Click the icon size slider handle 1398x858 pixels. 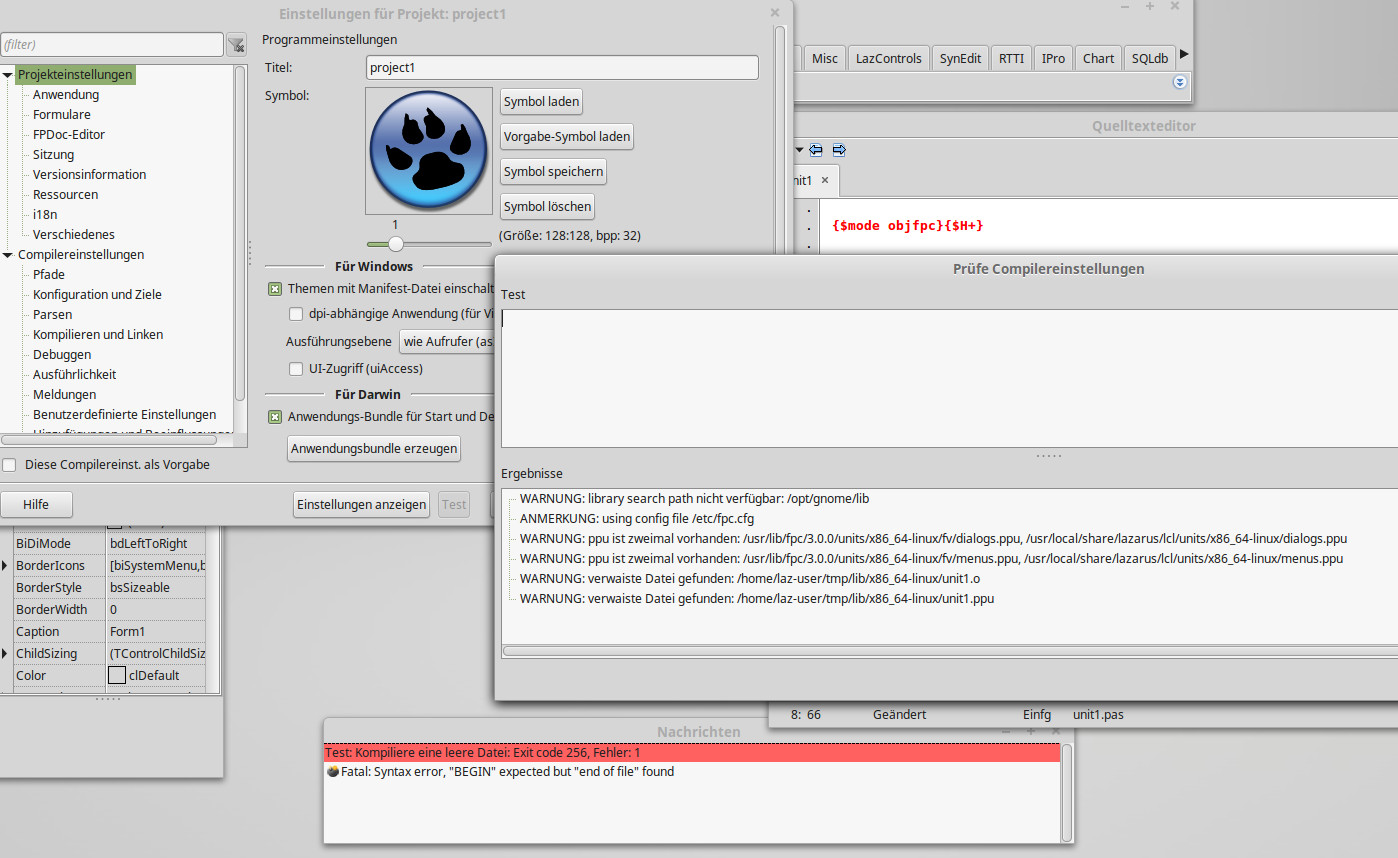pyautogui.click(x=396, y=243)
